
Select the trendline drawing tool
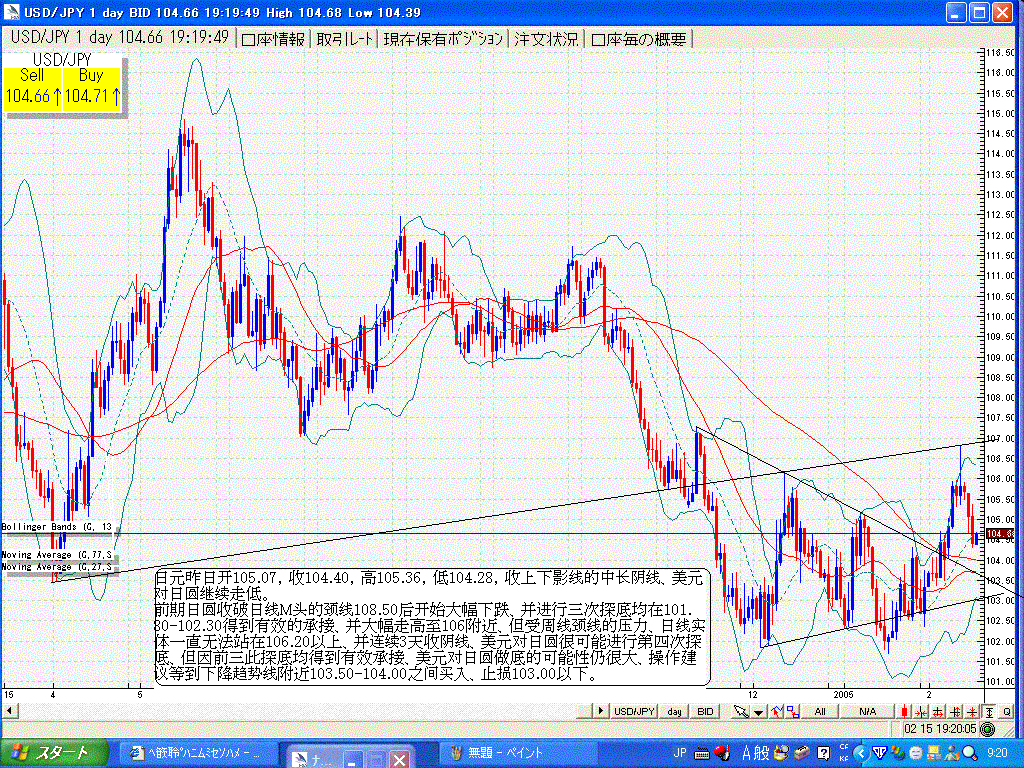tap(776, 711)
